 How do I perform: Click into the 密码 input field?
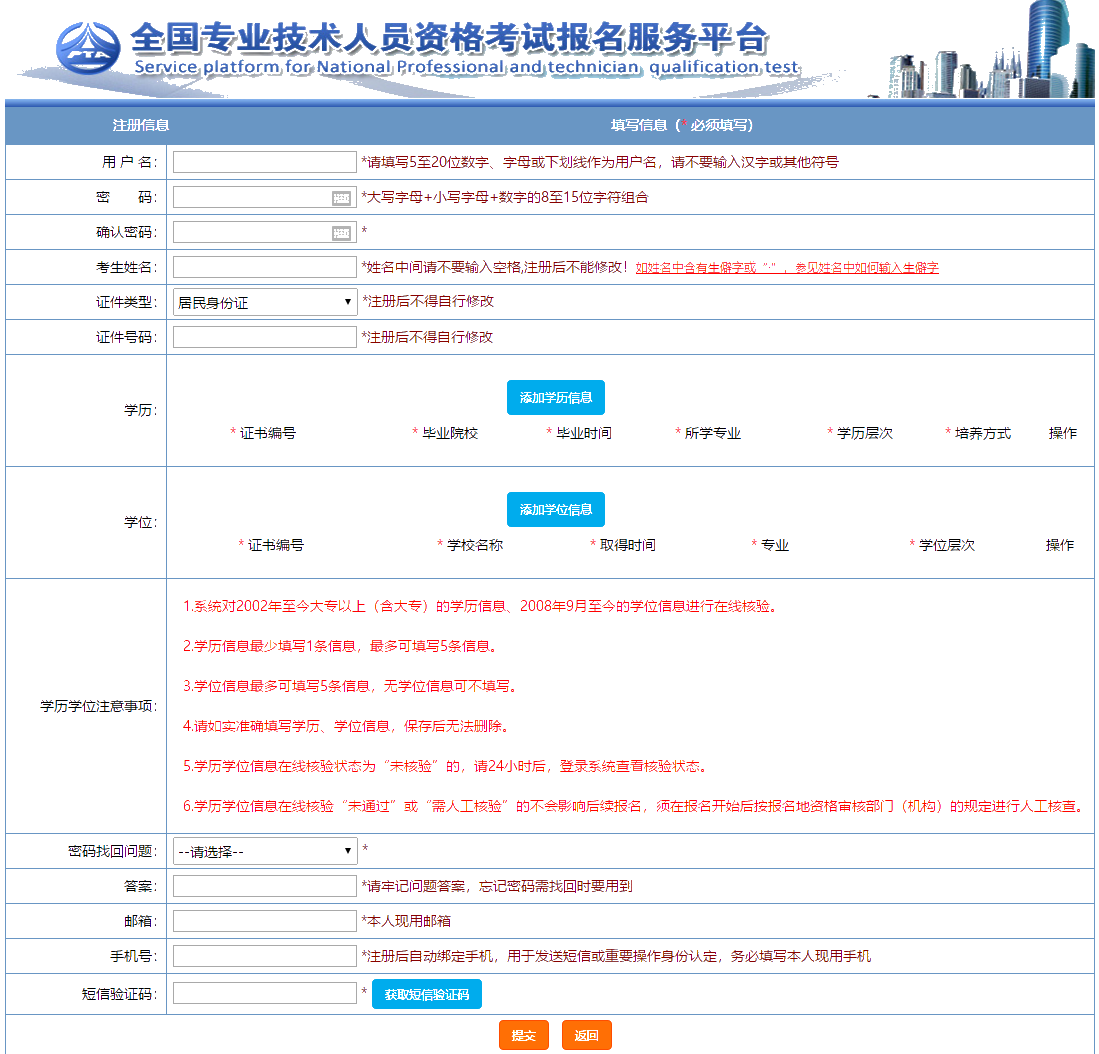click(252, 198)
